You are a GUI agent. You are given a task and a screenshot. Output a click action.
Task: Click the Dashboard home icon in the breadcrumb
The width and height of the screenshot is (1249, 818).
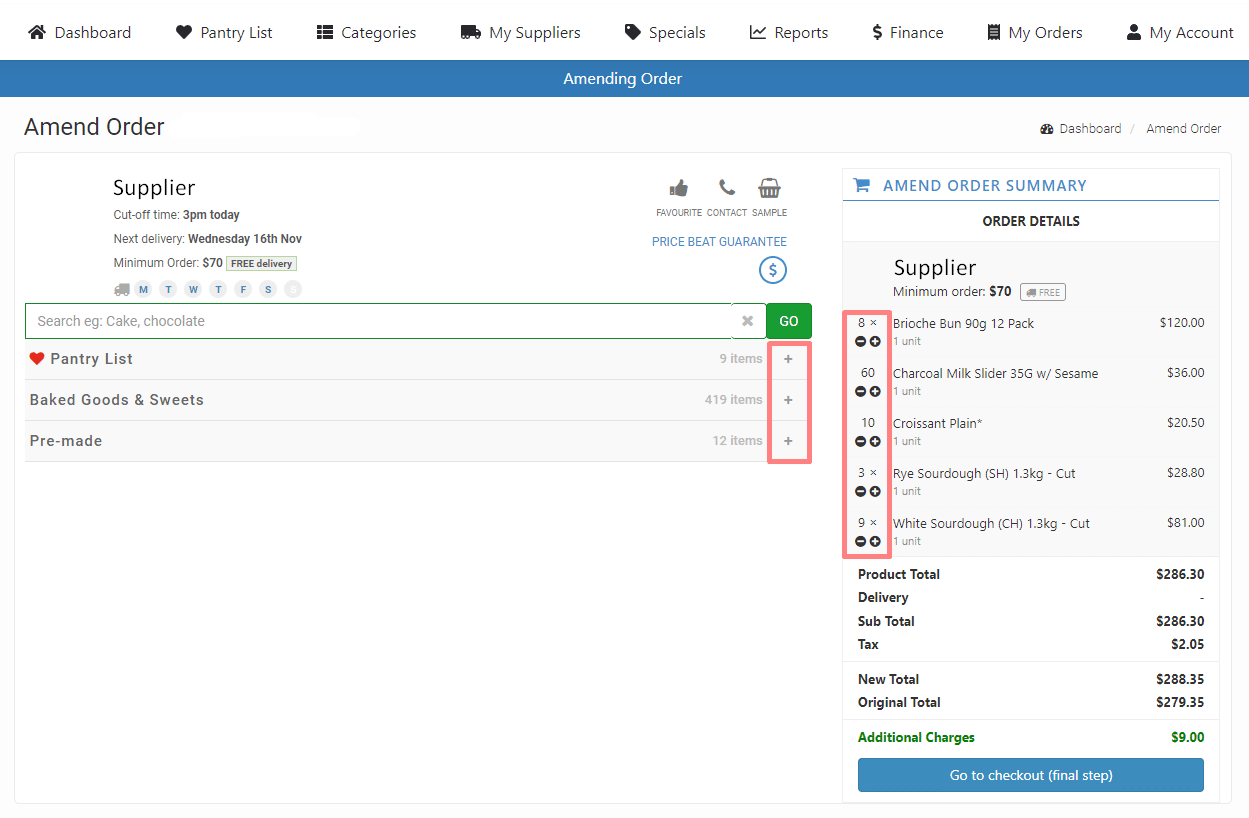click(x=1049, y=128)
